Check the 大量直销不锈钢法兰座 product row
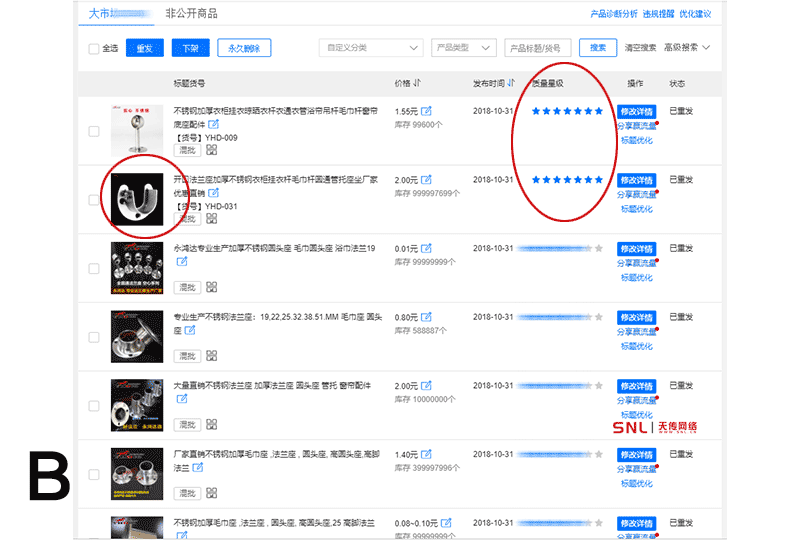Viewport: 800px width, 540px height. point(94,406)
